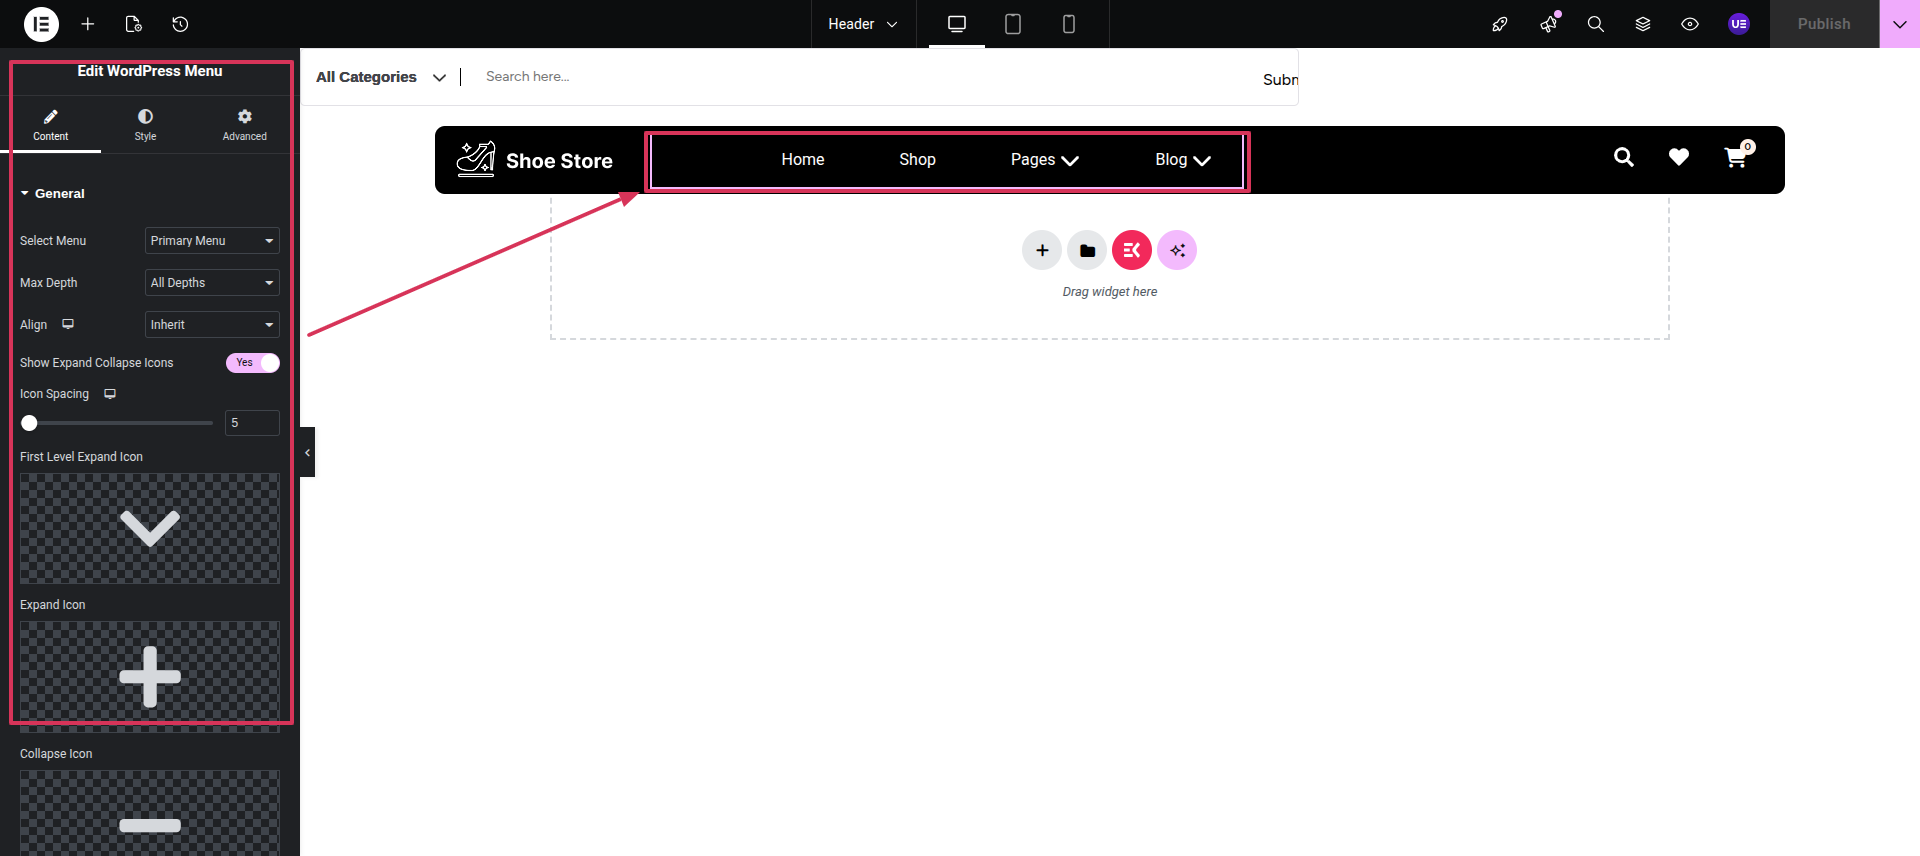Switch to the Style tab
Image resolution: width=1920 pixels, height=856 pixels.
145,125
